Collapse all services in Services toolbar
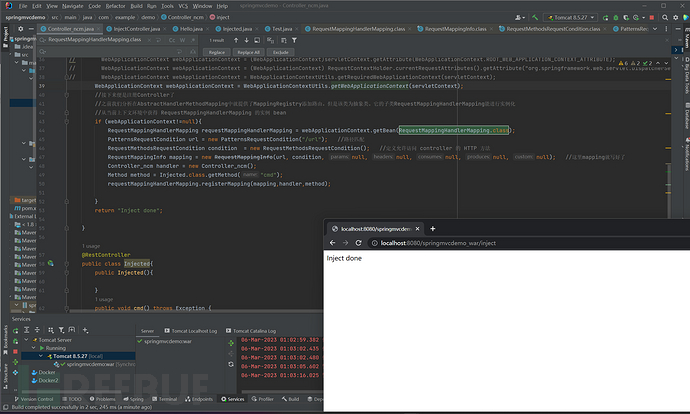Image resolution: width=690 pixels, height=414 pixels. [x=37, y=330]
